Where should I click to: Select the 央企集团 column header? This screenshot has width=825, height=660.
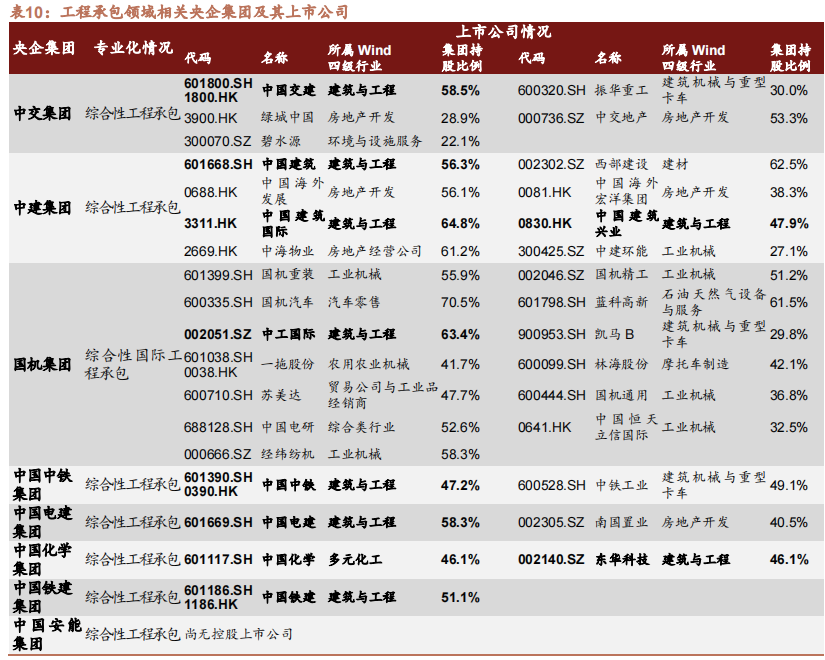coord(44,48)
